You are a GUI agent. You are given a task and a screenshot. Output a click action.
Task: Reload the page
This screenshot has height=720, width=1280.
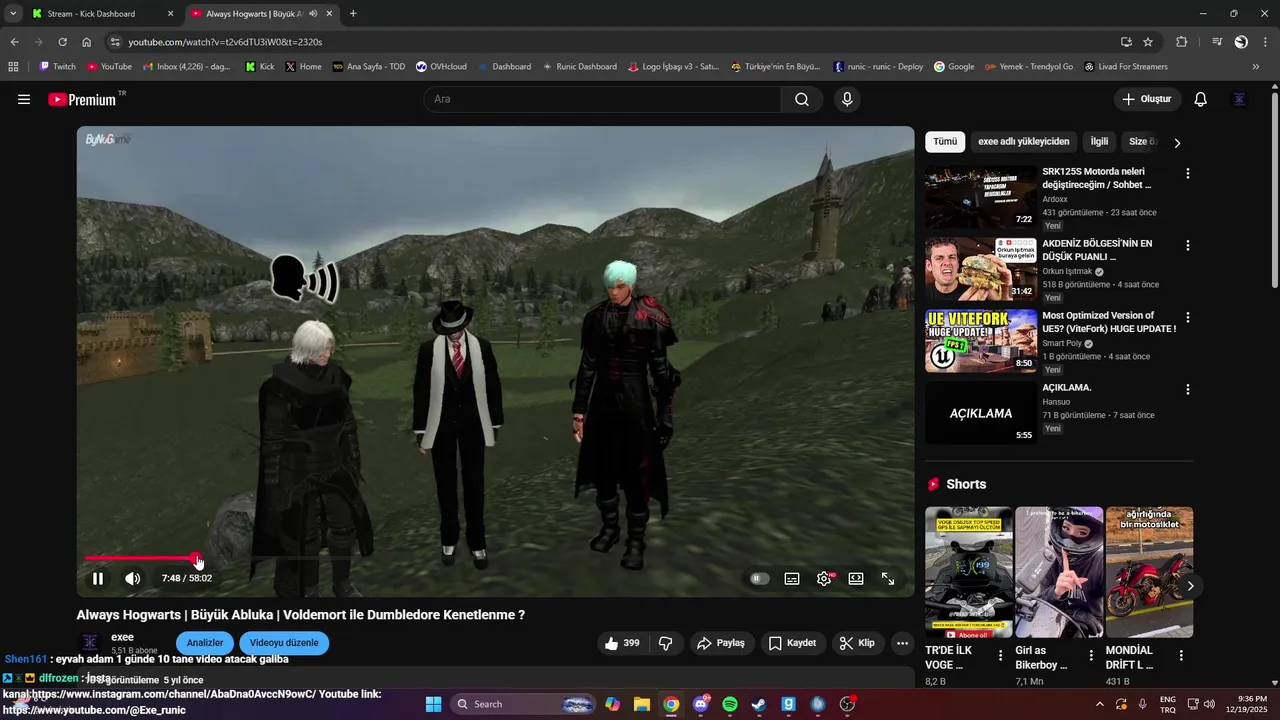62,42
